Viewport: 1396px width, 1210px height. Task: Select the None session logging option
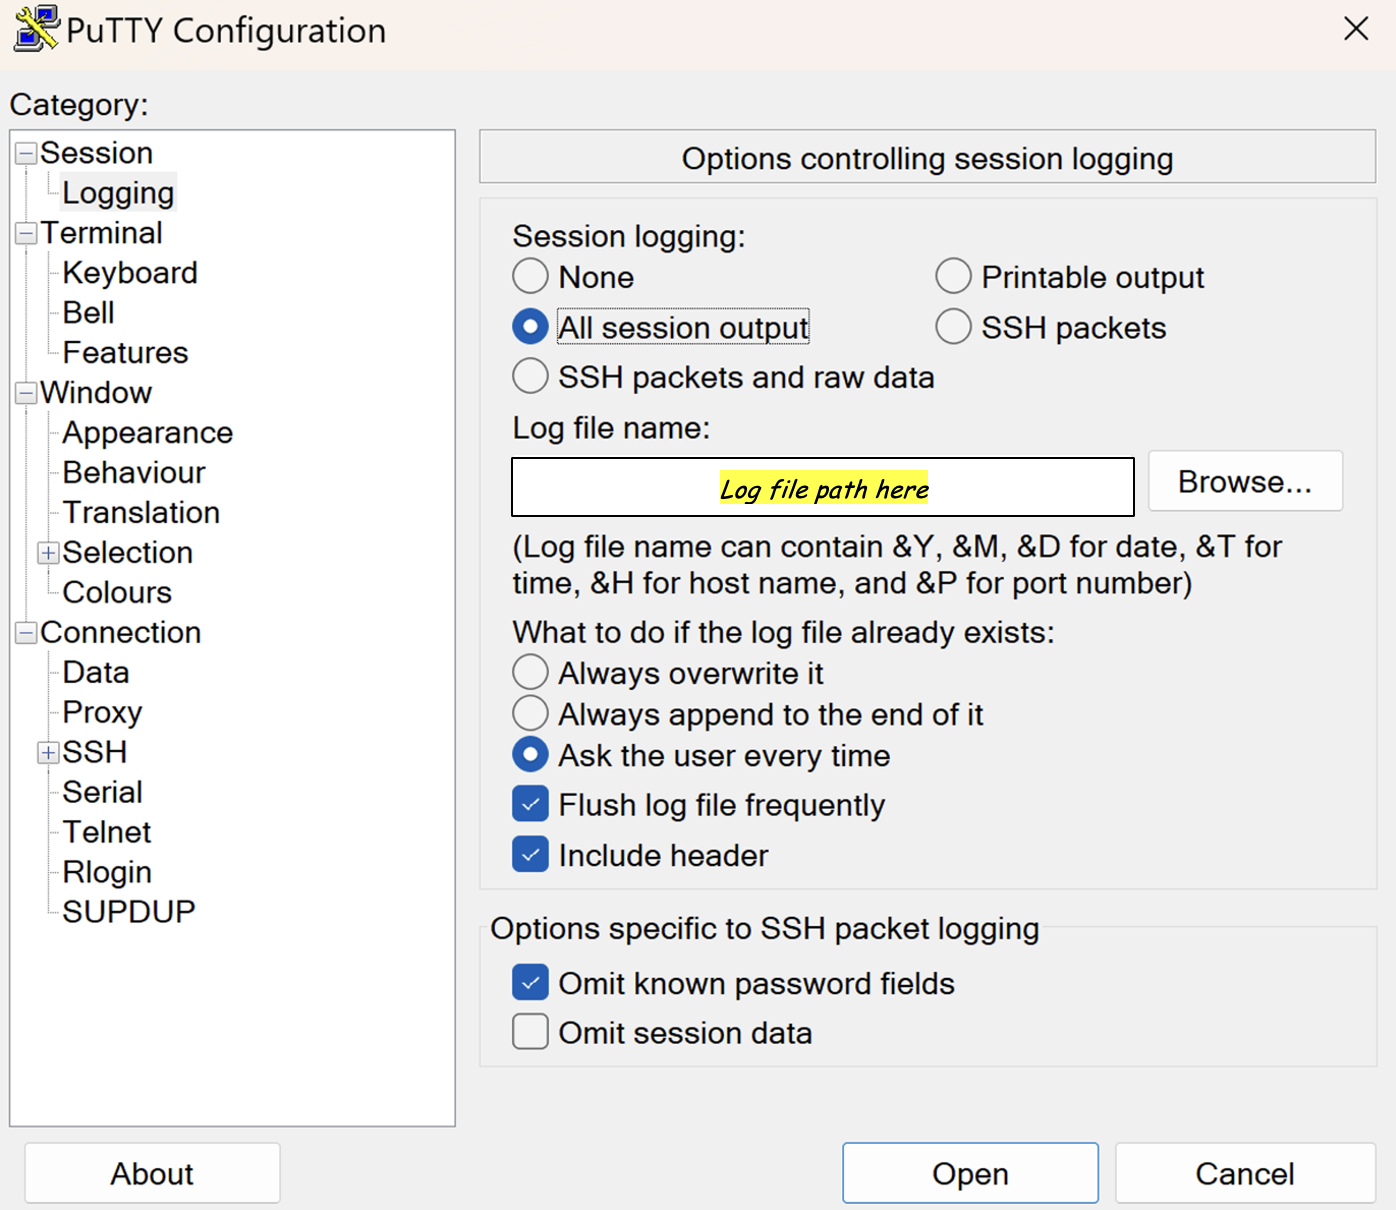pos(530,277)
